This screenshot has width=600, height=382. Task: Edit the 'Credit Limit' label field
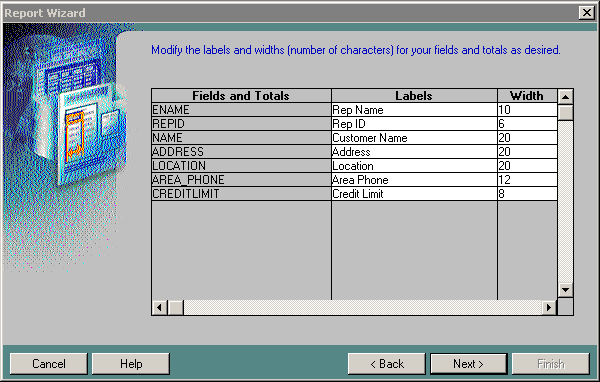pos(414,194)
